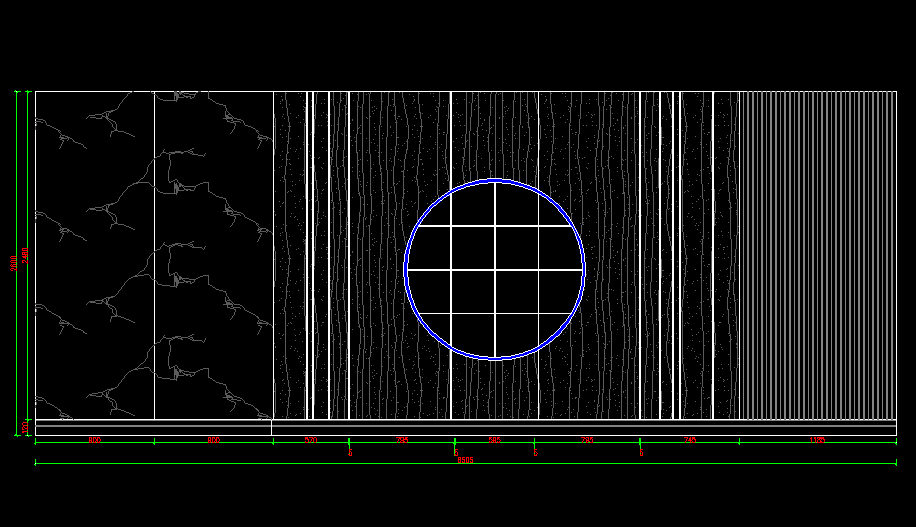This screenshot has width=916, height=527.
Task: Select the 8505 overall width dimension text
Action: click(465, 460)
